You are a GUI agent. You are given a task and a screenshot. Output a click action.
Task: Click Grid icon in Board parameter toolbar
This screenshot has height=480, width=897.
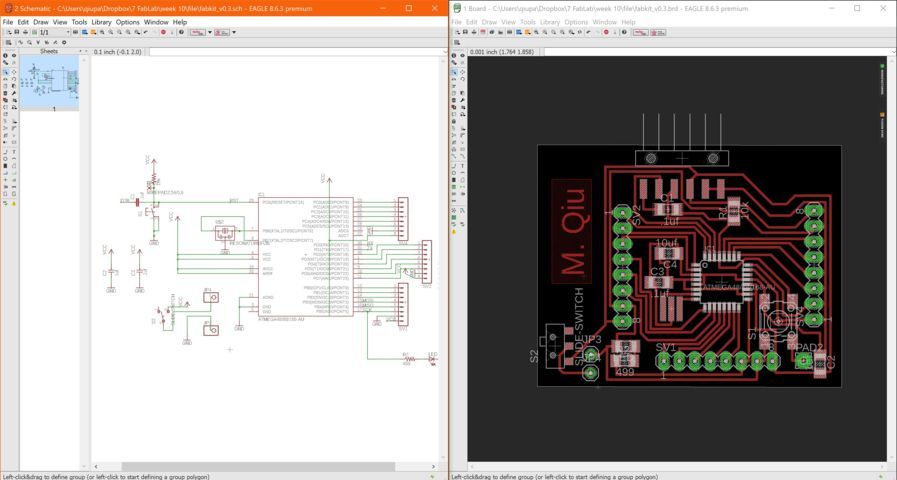coord(457,42)
